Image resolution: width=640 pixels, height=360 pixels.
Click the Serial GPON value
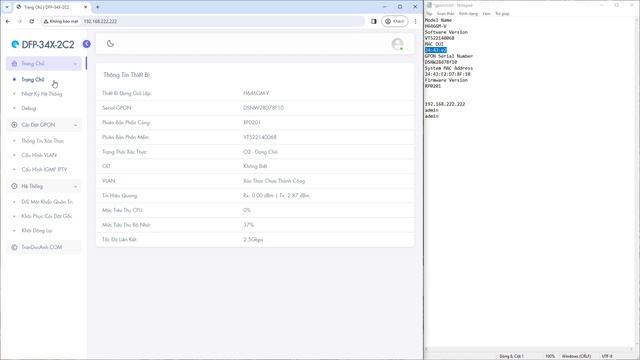pos(263,108)
